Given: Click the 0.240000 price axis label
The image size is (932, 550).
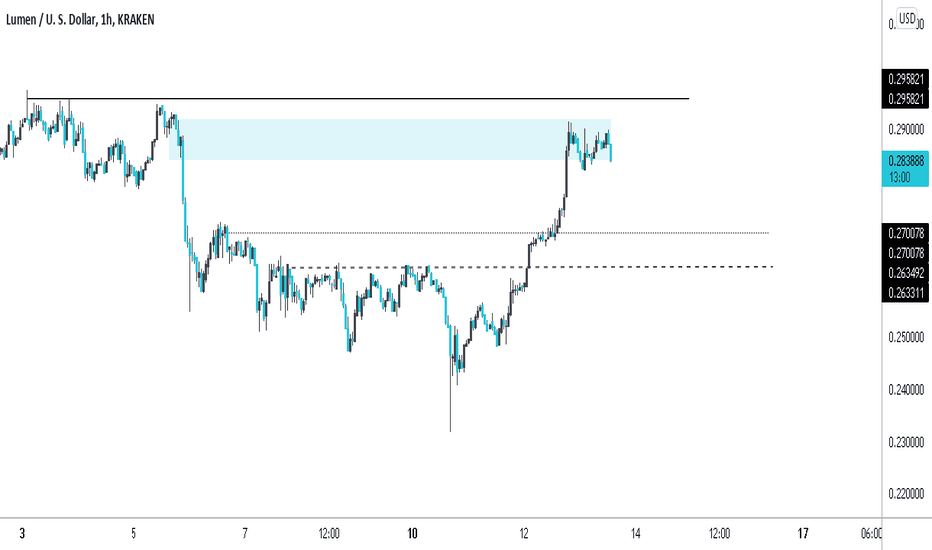Looking at the screenshot, I should point(906,389).
